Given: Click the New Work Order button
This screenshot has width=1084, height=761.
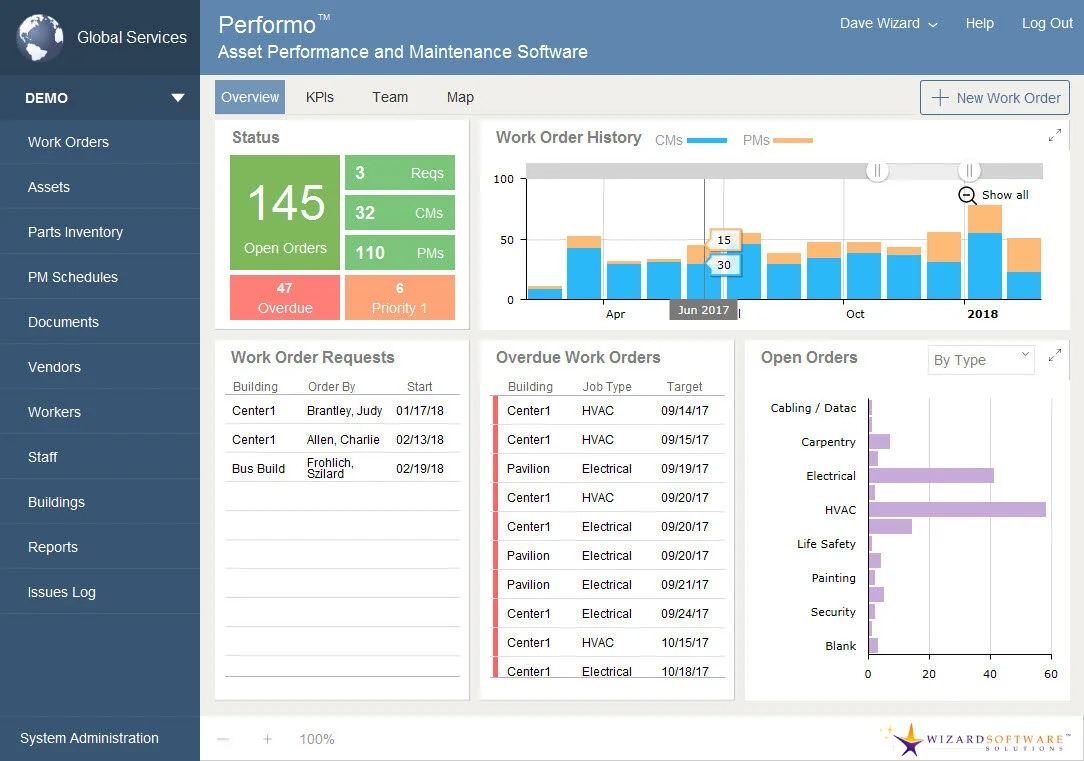Looking at the screenshot, I should [x=994, y=98].
